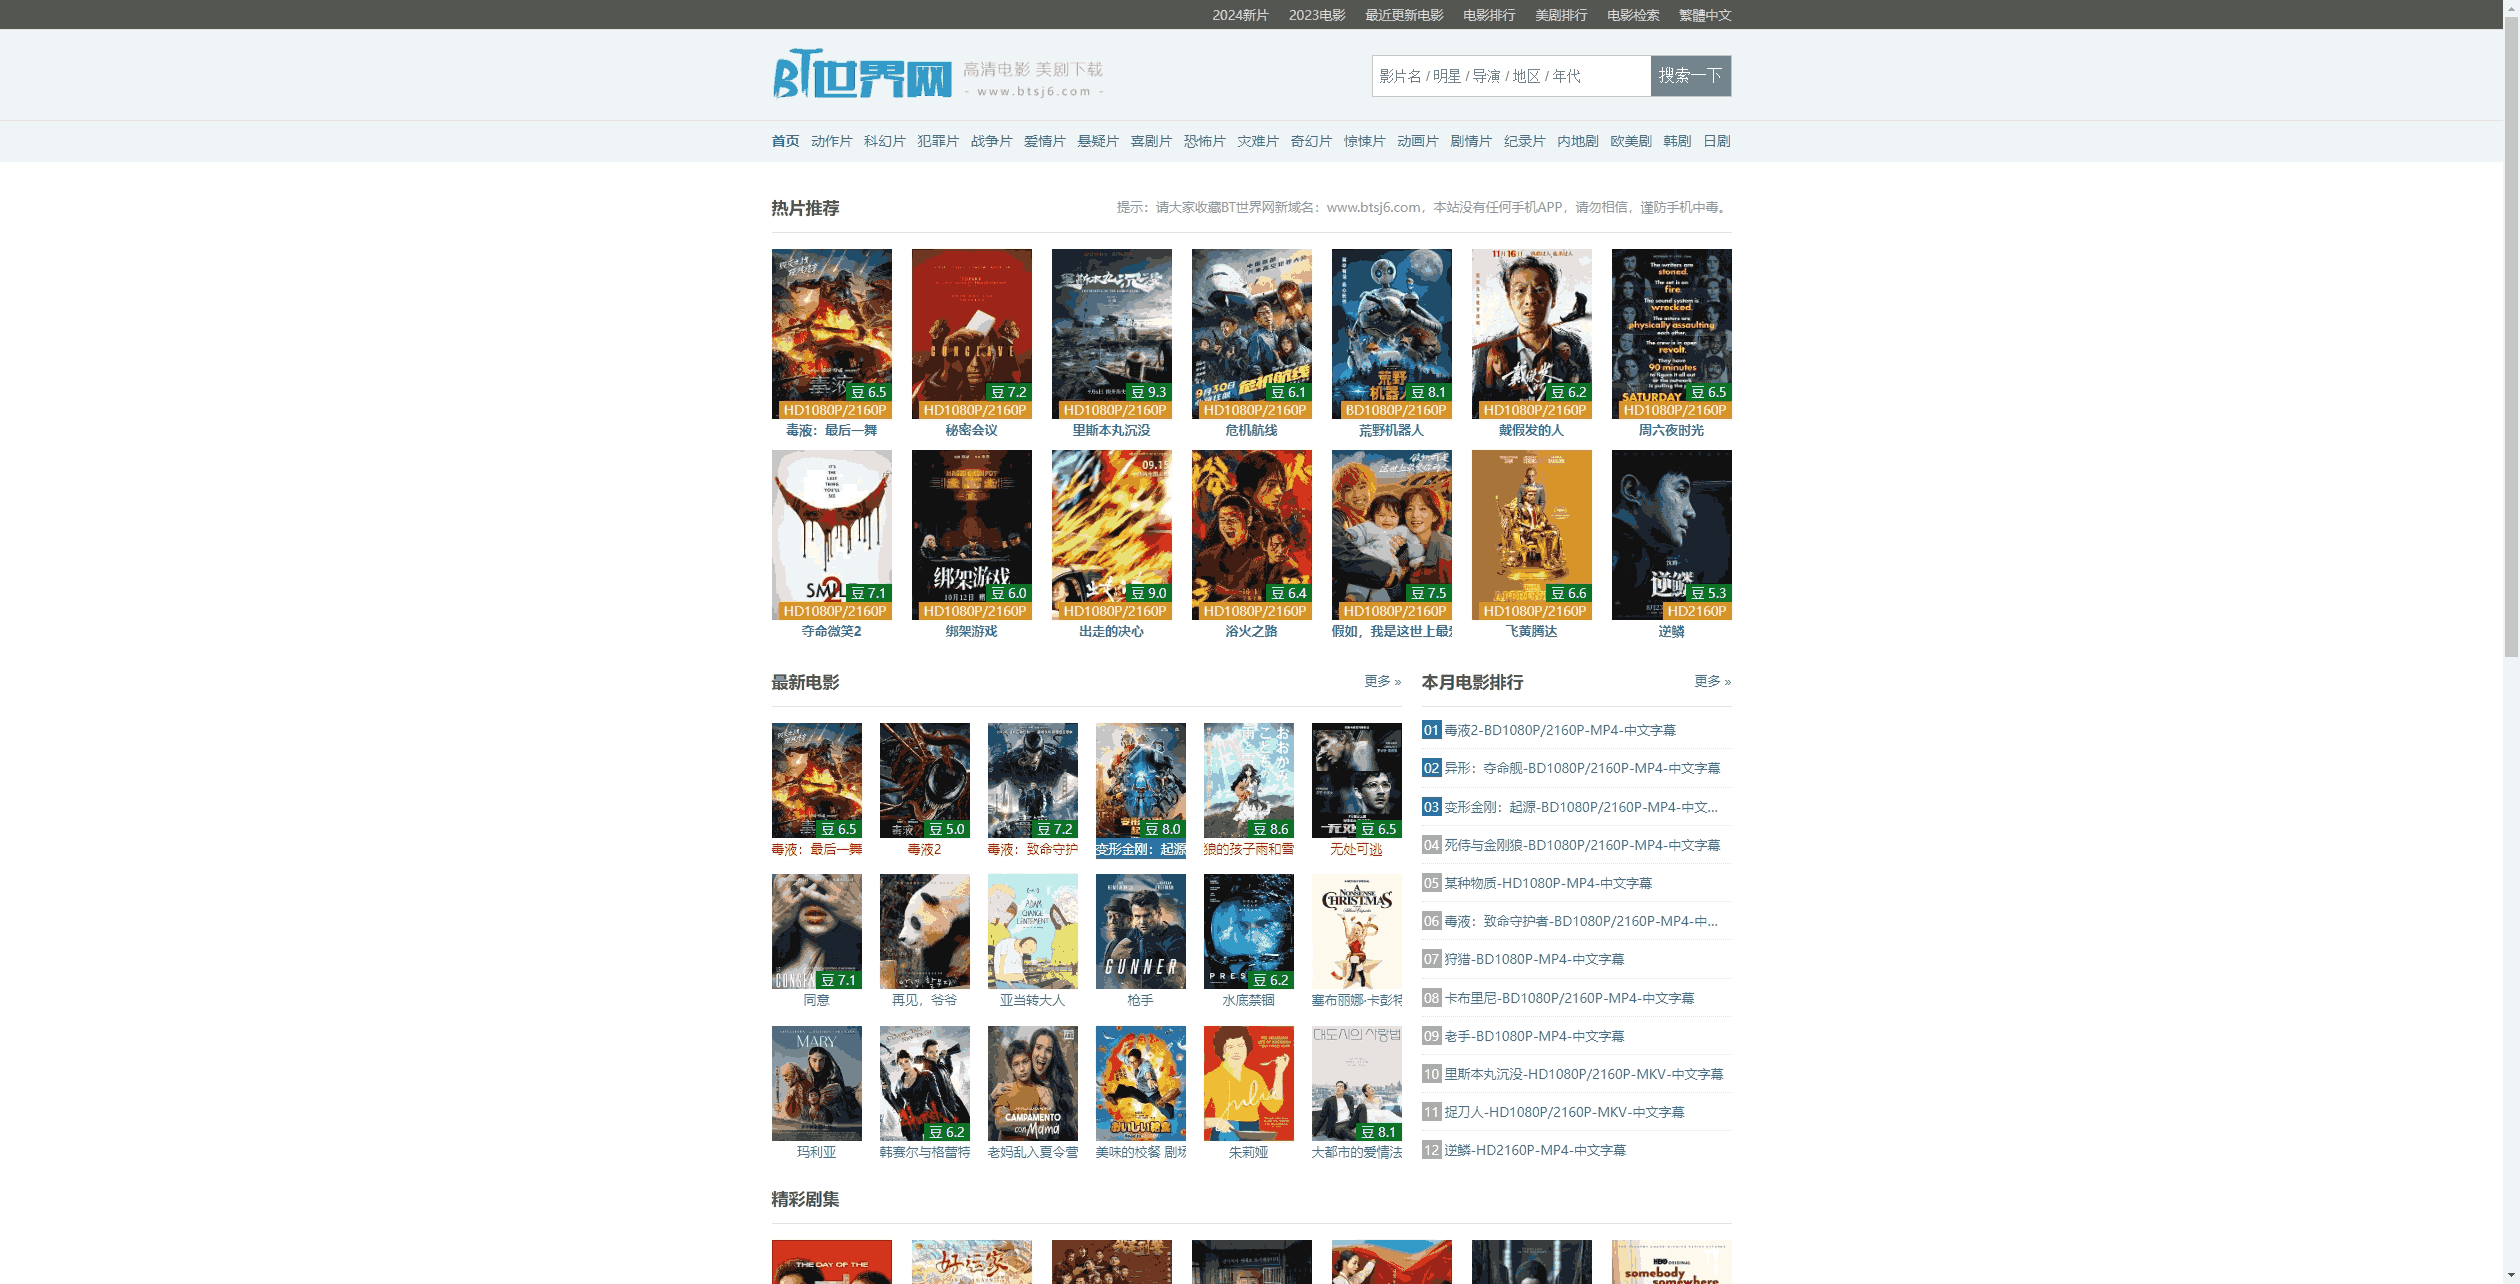
Task: Click the 亚当转大人 title link
Action: point(1032,1000)
